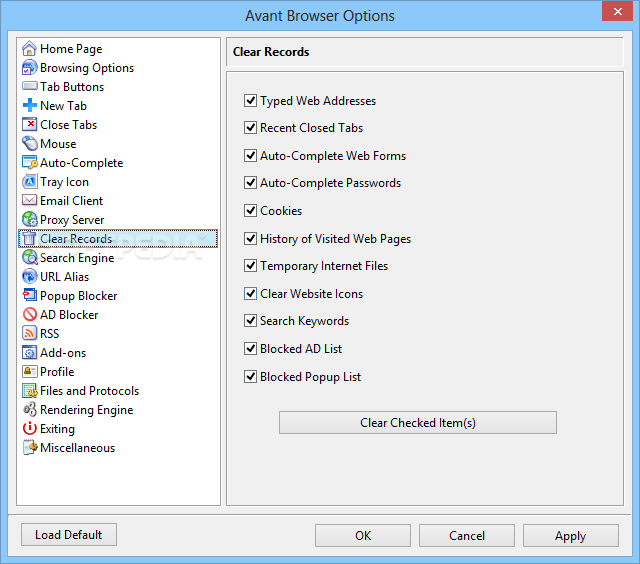Click the Clear Checked Item(s) button
Viewport: 640px width, 564px height.
[x=418, y=422]
